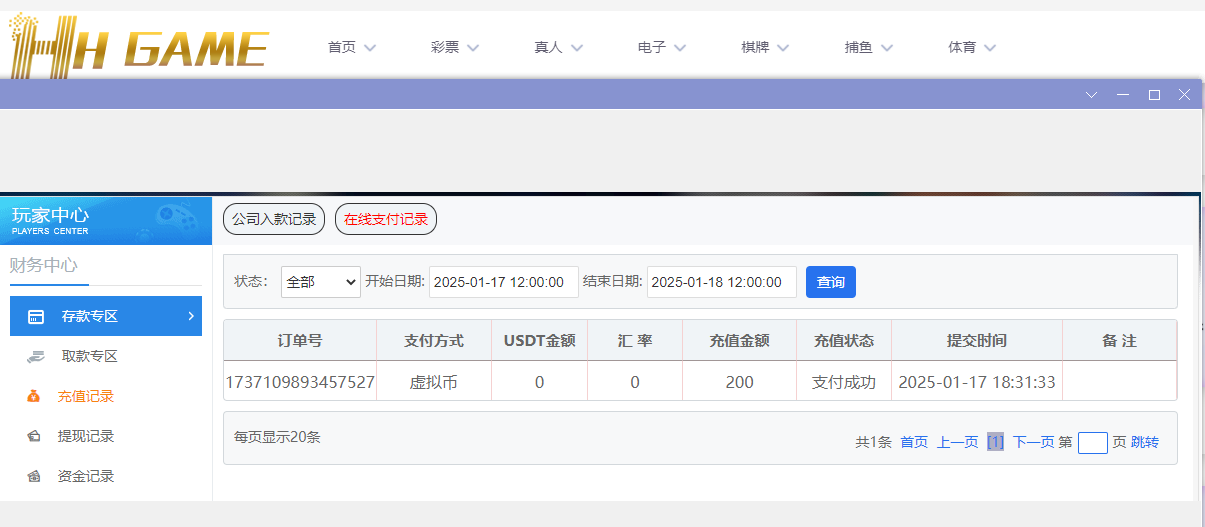Viewport: 1205px width, 527px height.
Task: Click the page number input box
Action: [1092, 442]
